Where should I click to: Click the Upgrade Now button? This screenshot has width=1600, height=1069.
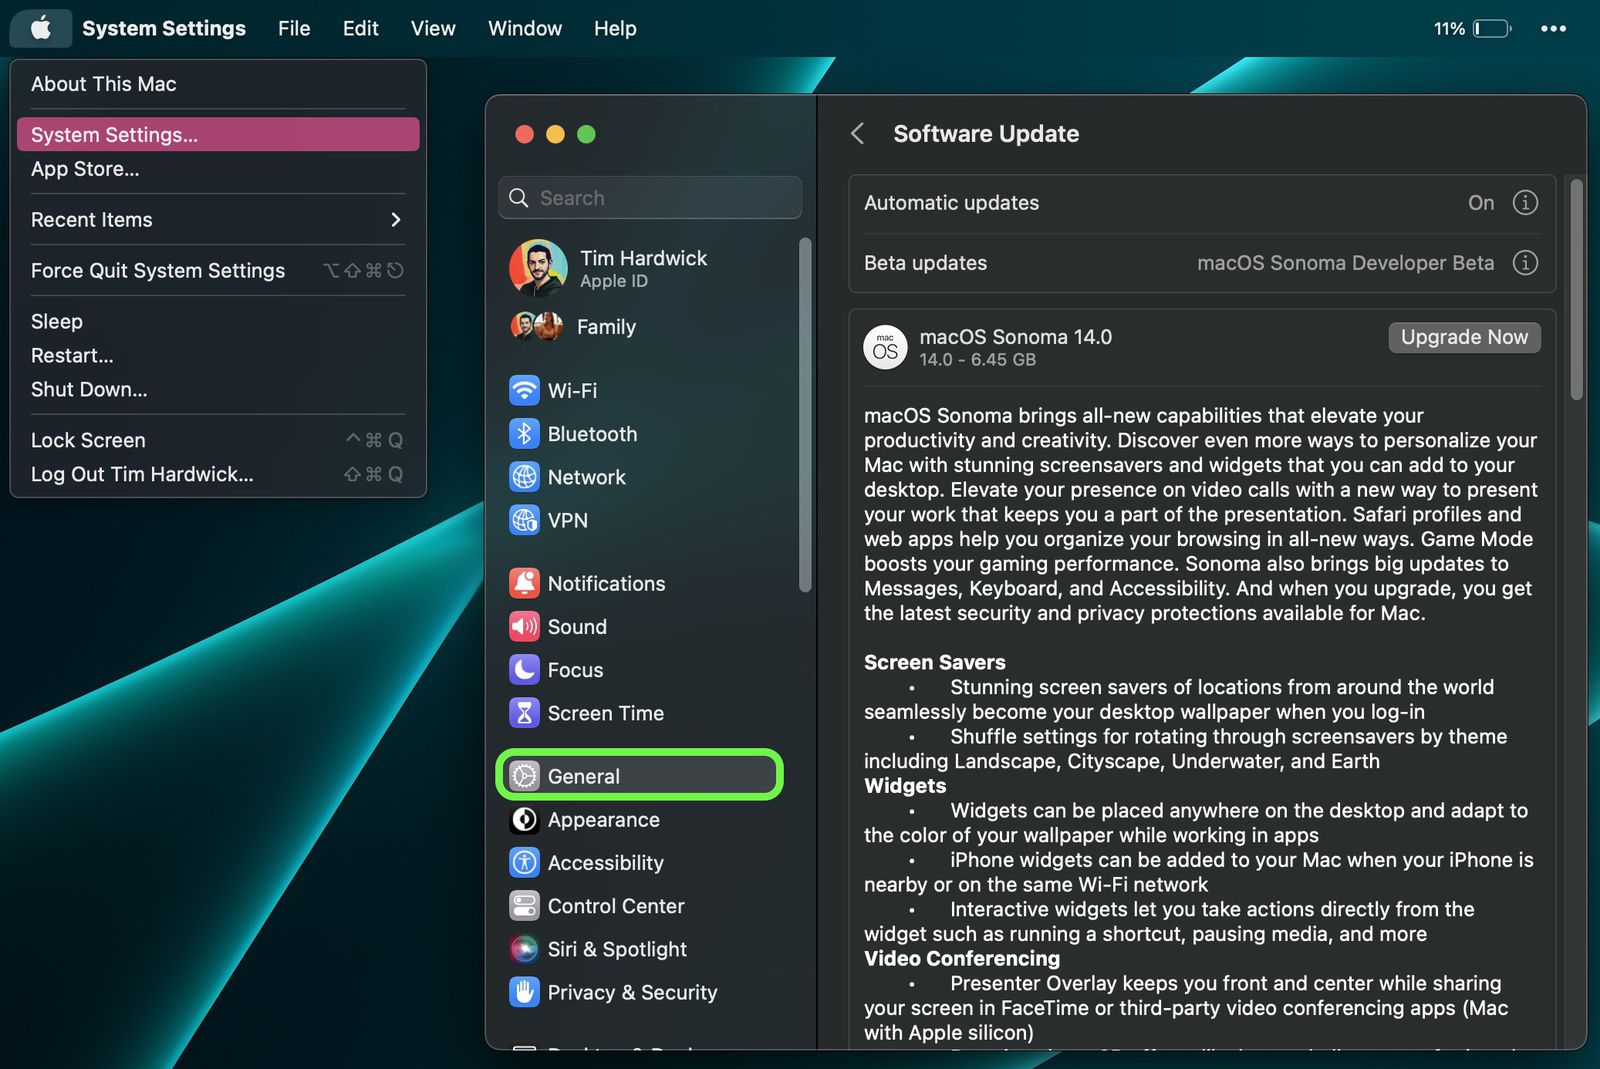(x=1464, y=338)
